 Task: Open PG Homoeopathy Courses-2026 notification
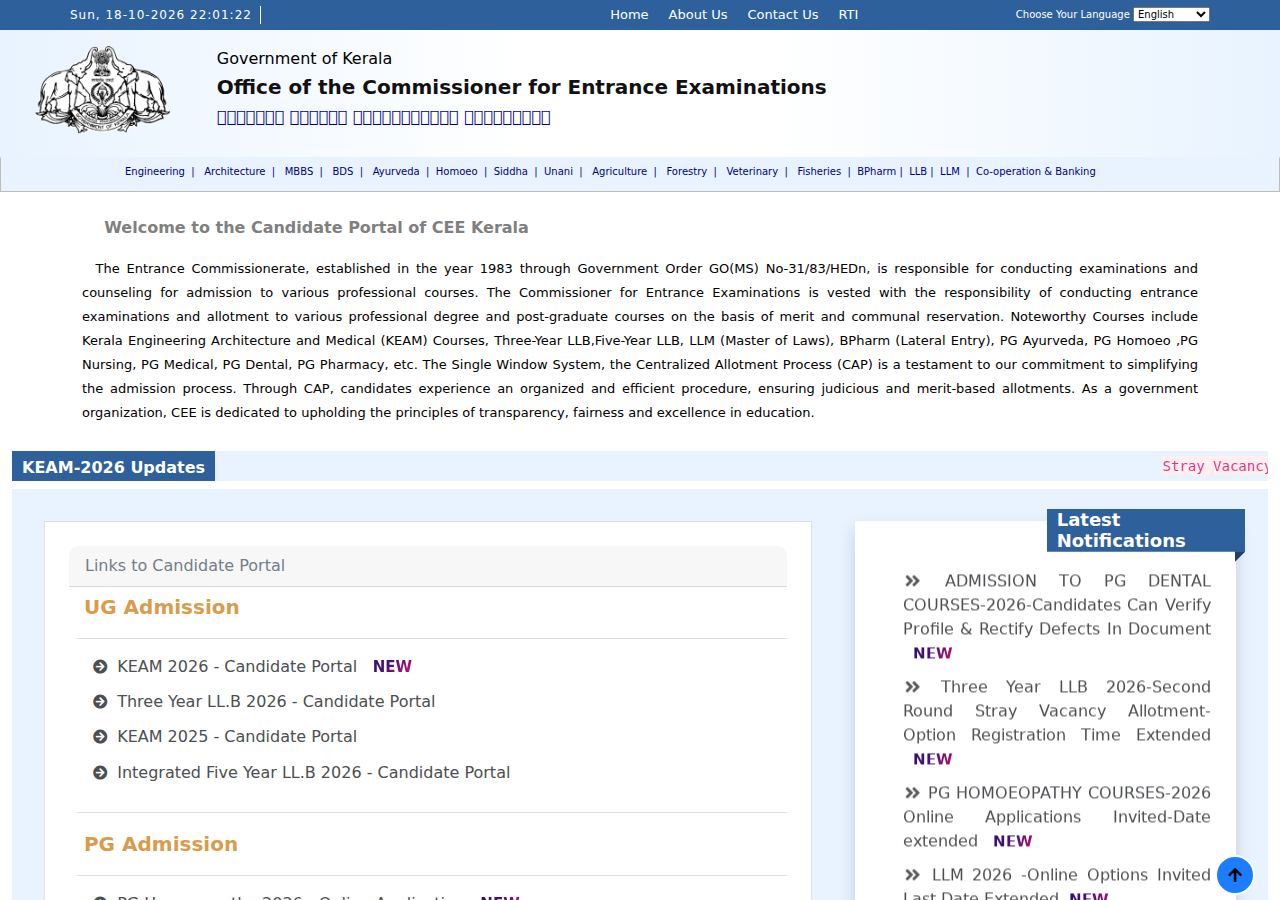[1057, 817]
